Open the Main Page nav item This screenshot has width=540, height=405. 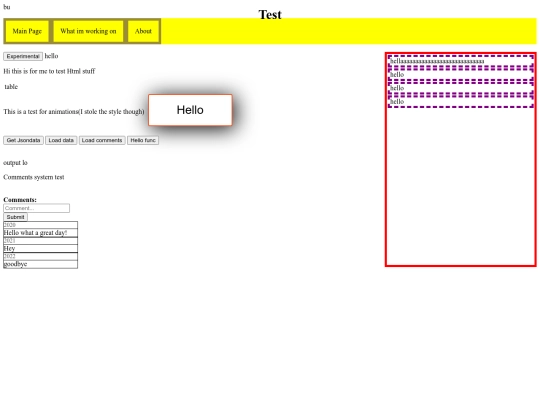point(27,31)
